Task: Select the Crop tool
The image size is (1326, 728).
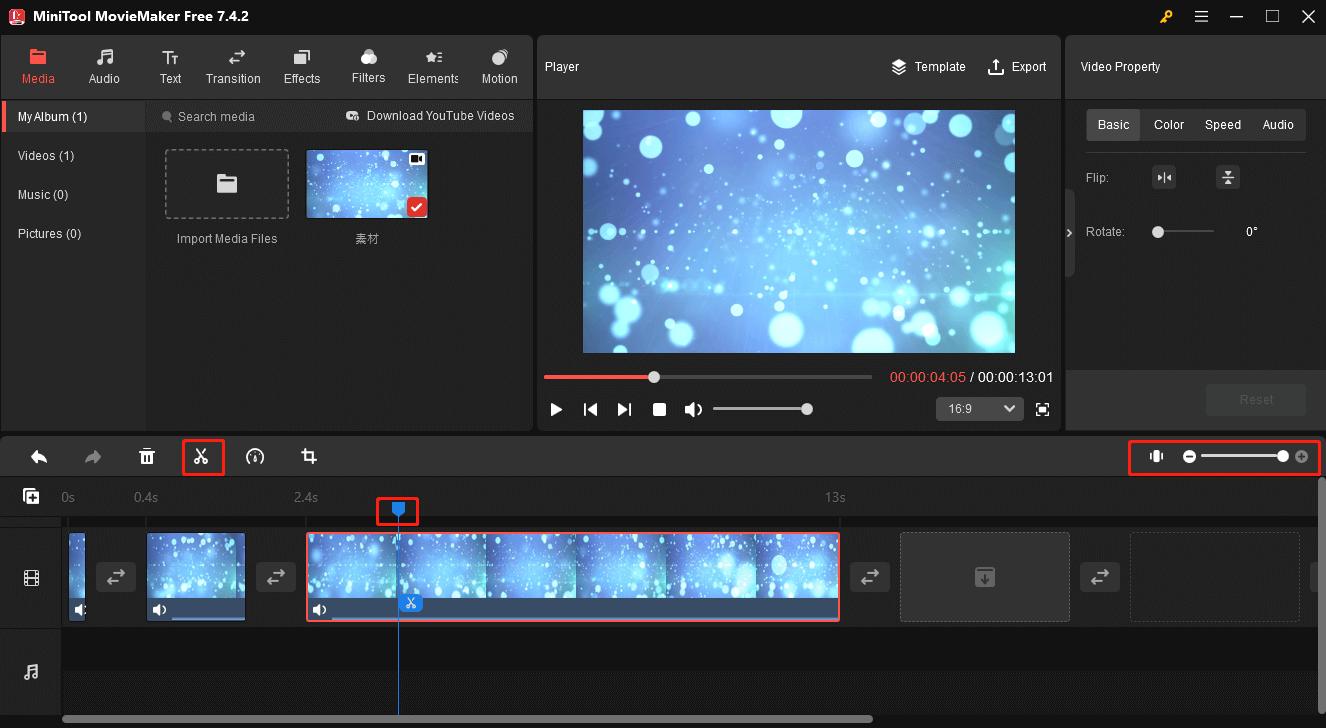Action: [x=309, y=457]
